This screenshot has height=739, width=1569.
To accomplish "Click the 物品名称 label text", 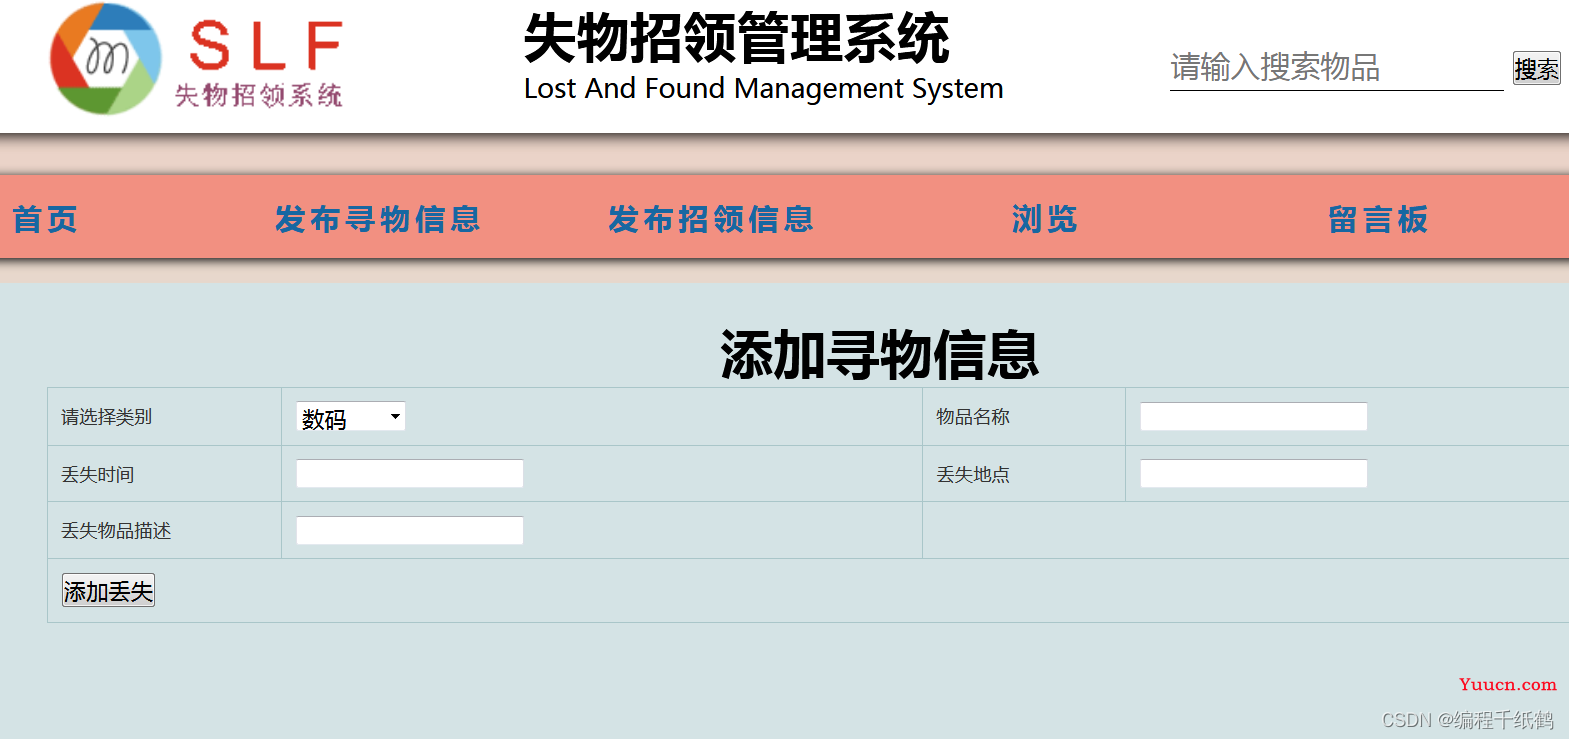I will (973, 417).
